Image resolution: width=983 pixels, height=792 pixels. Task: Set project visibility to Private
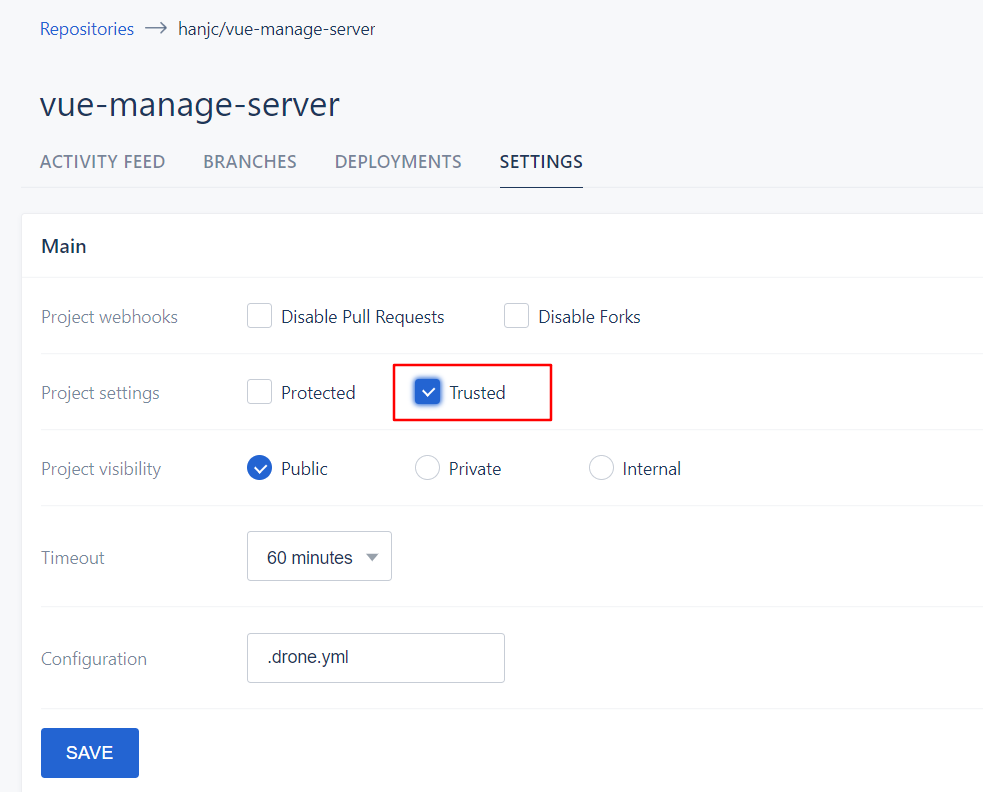pos(428,469)
